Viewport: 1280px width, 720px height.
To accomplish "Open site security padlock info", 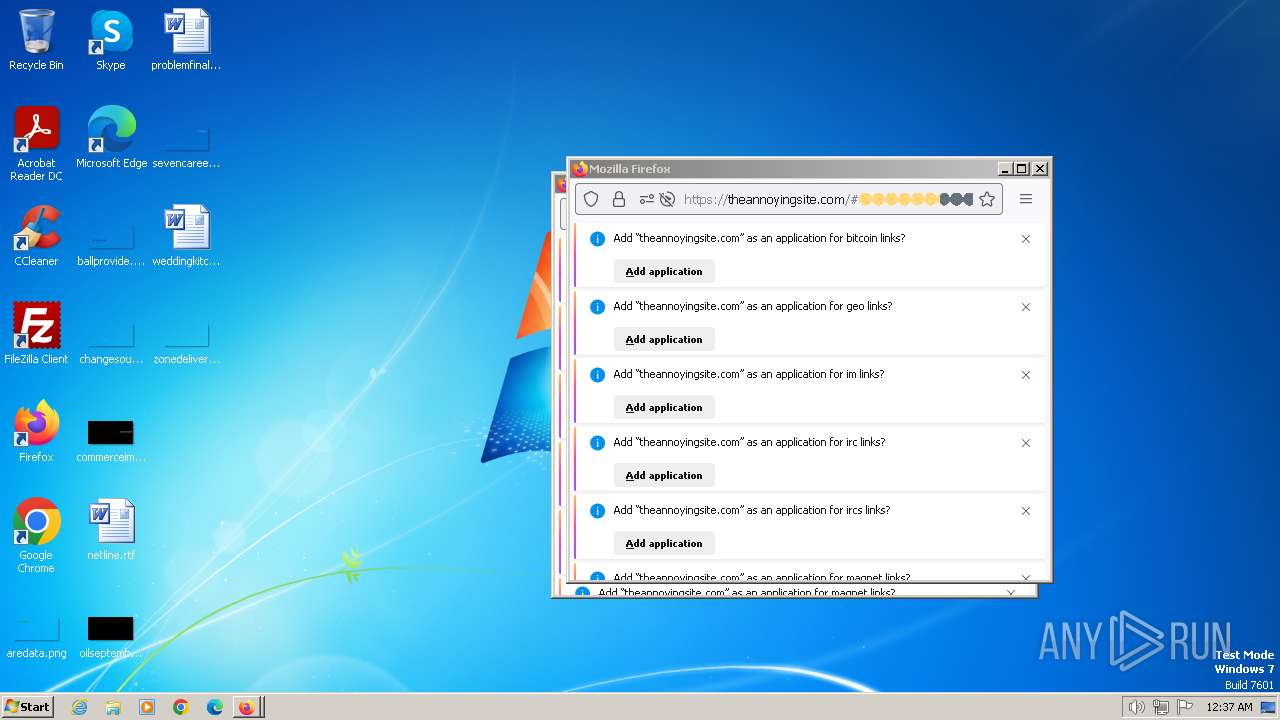I will pos(619,199).
